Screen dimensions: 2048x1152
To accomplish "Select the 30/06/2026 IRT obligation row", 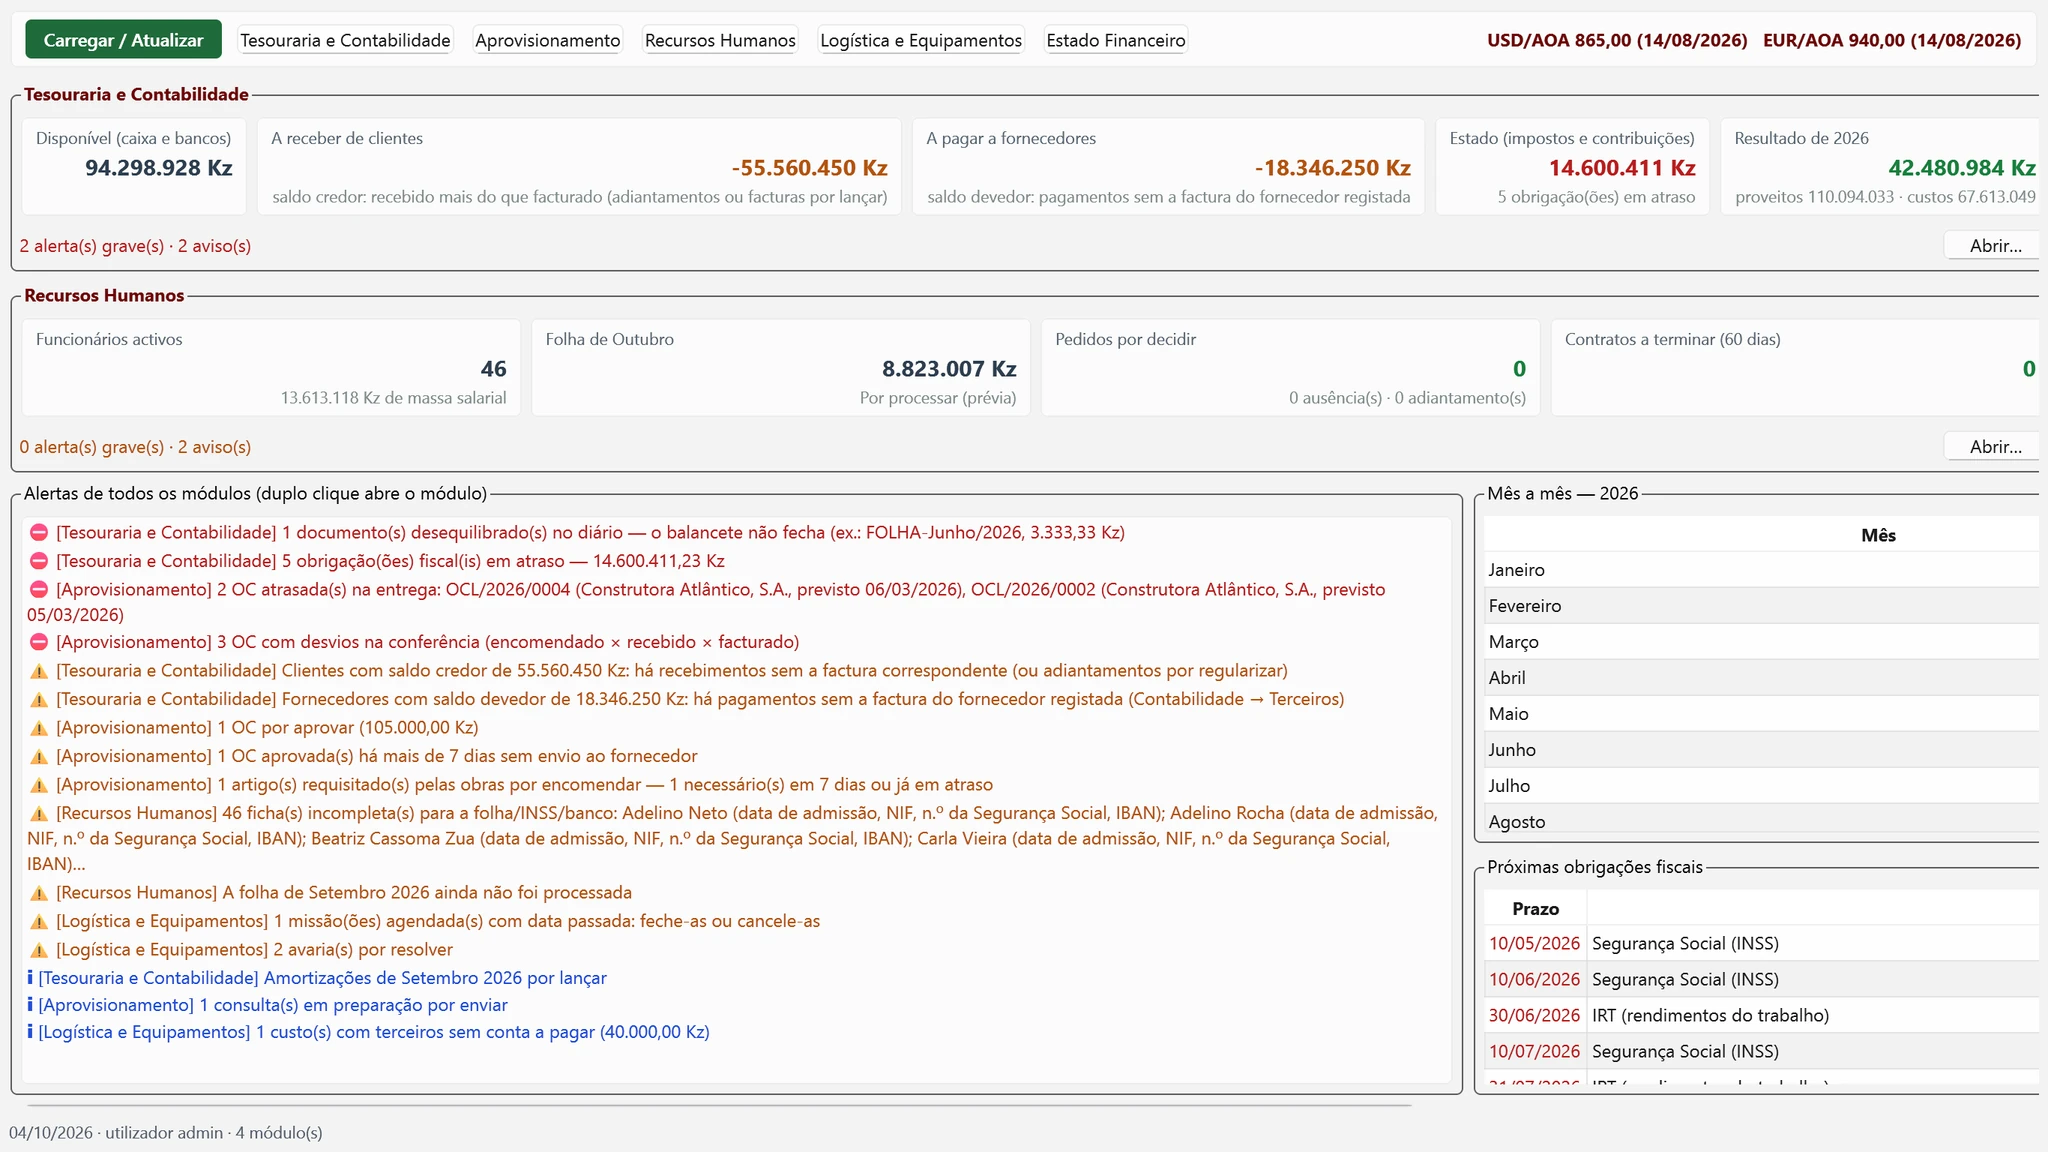I will (x=1761, y=1015).
